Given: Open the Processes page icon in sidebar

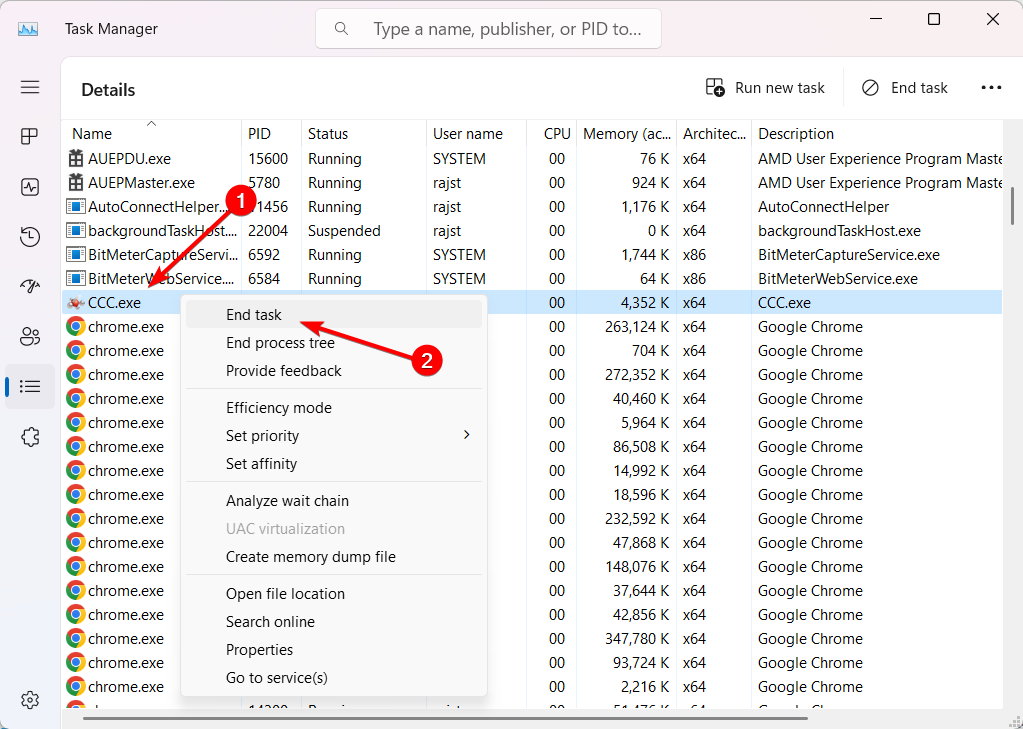Looking at the screenshot, I should click(30, 136).
